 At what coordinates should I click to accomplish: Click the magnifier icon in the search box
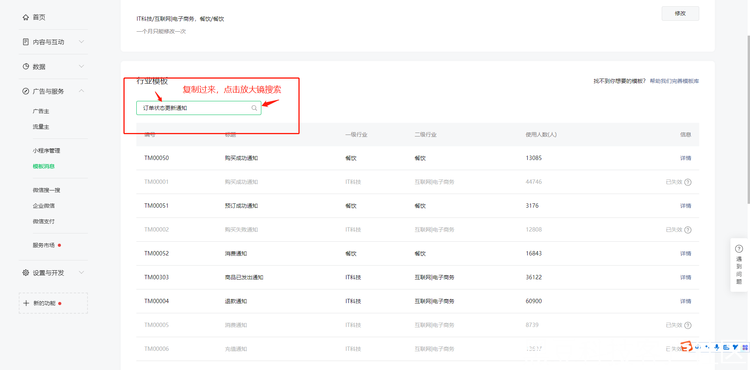coord(254,109)
